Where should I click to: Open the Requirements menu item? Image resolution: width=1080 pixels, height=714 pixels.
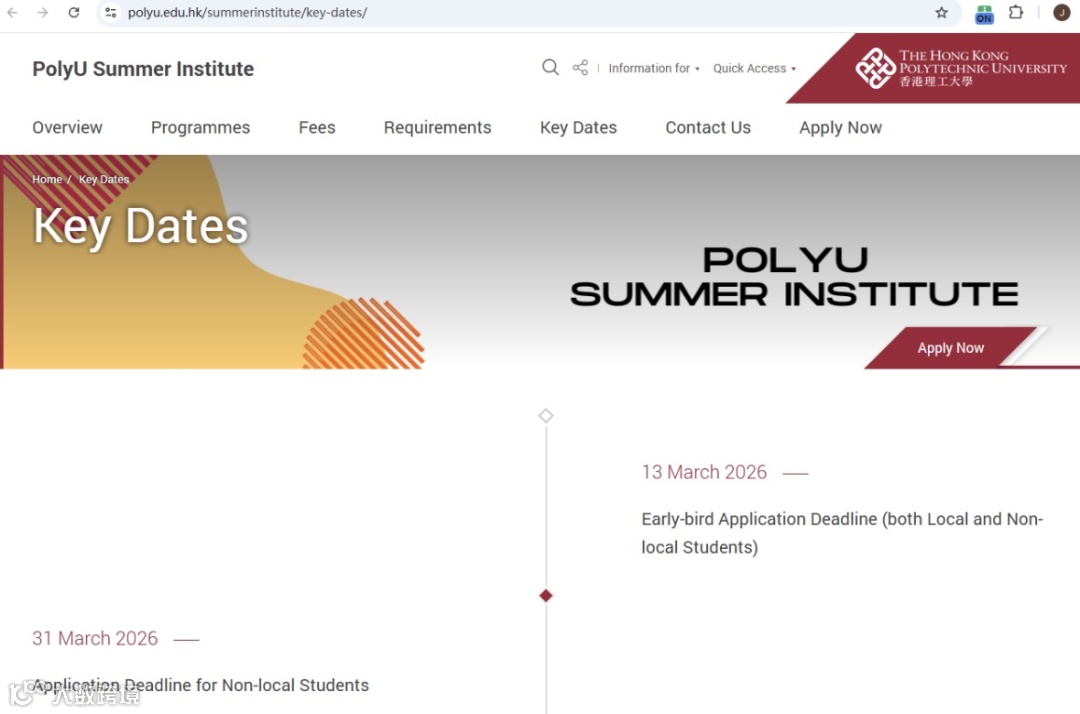pos(437,127)
